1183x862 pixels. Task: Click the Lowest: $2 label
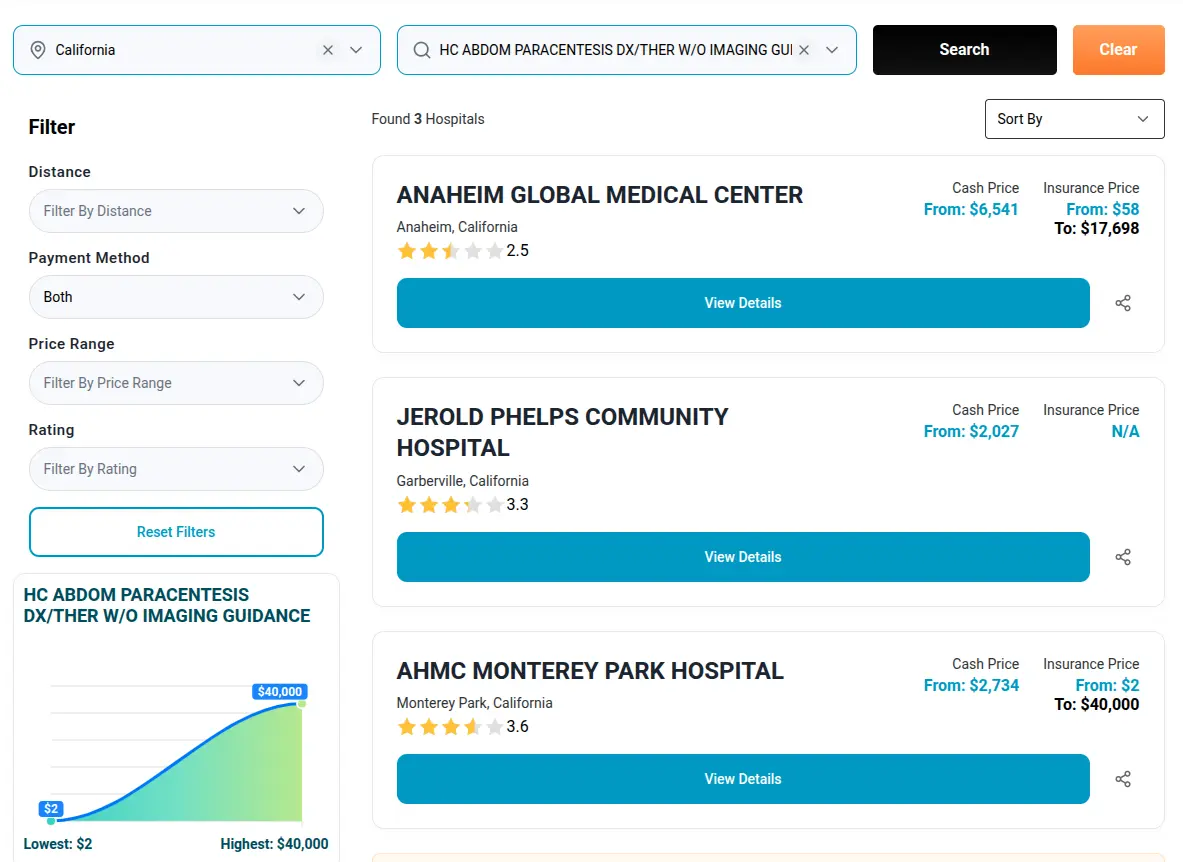[x=58, y=844]
